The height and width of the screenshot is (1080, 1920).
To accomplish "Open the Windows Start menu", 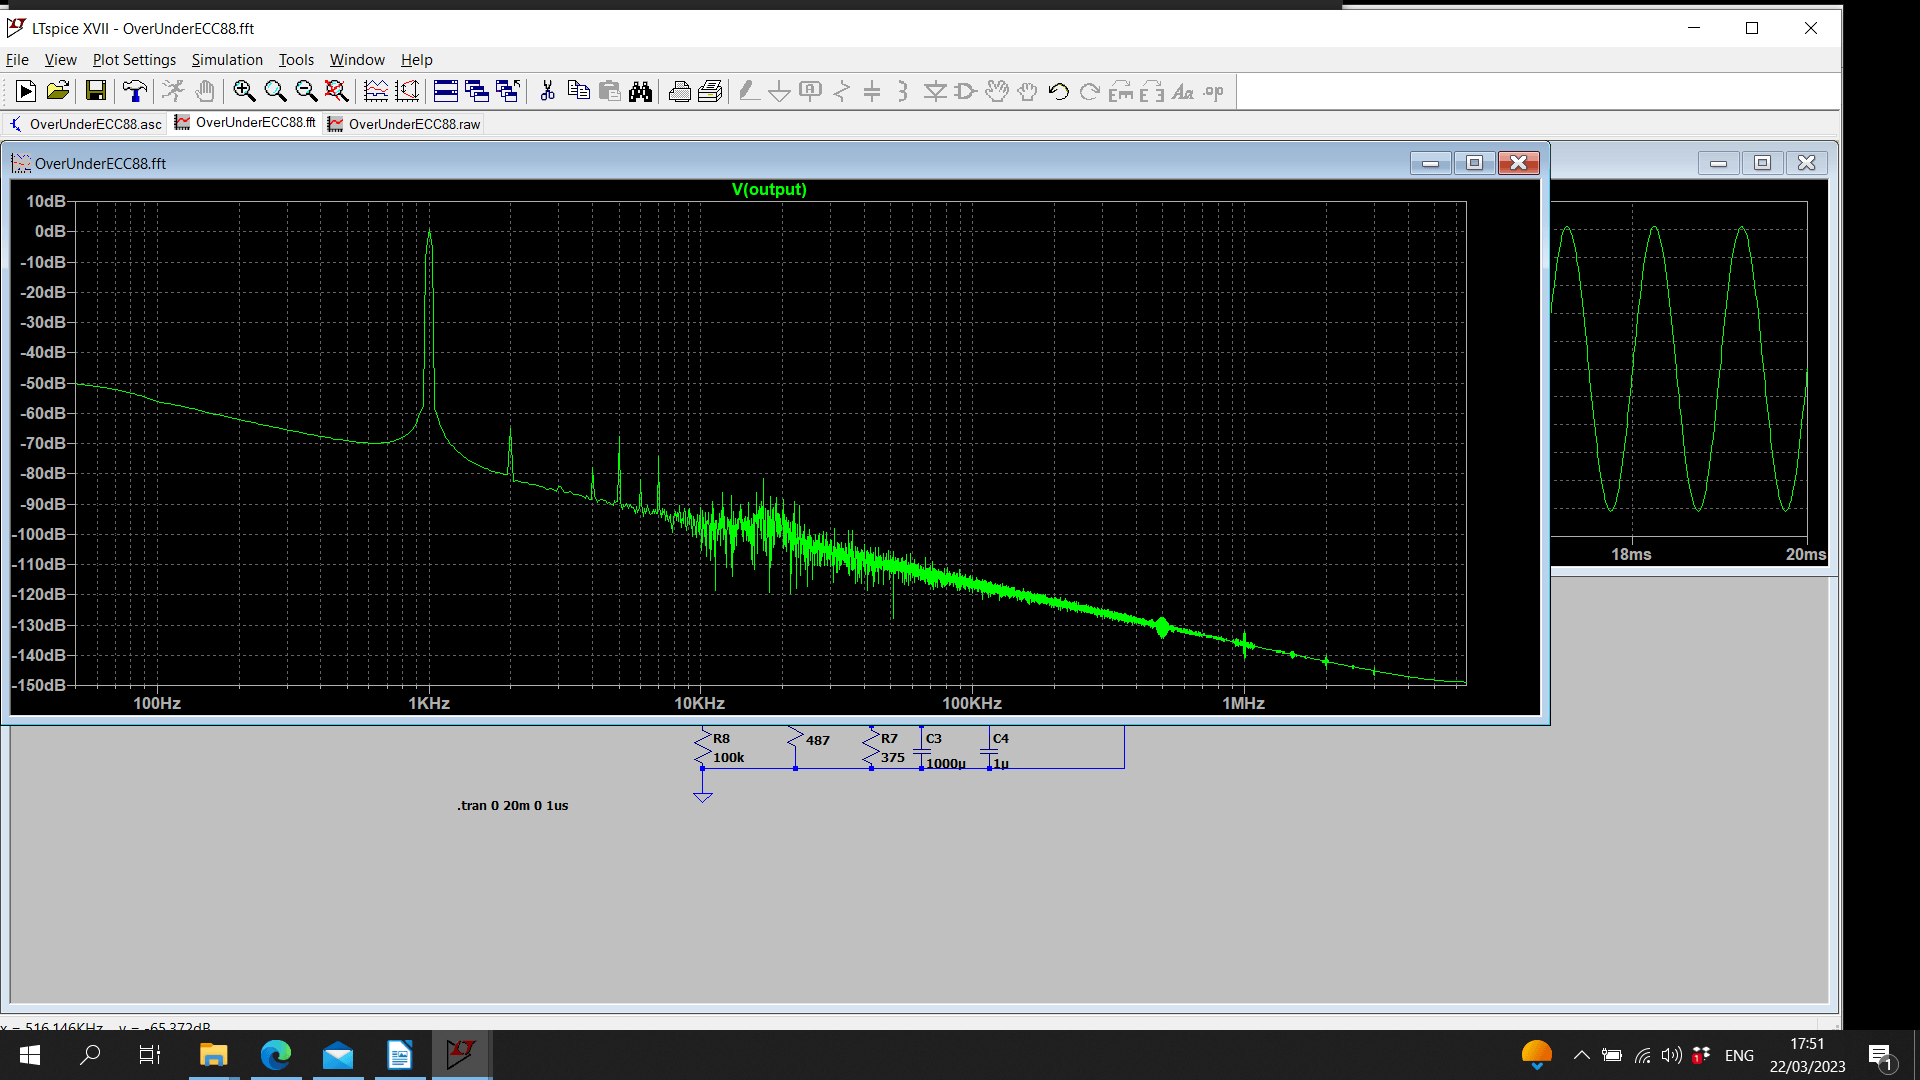I will 30,1055.
